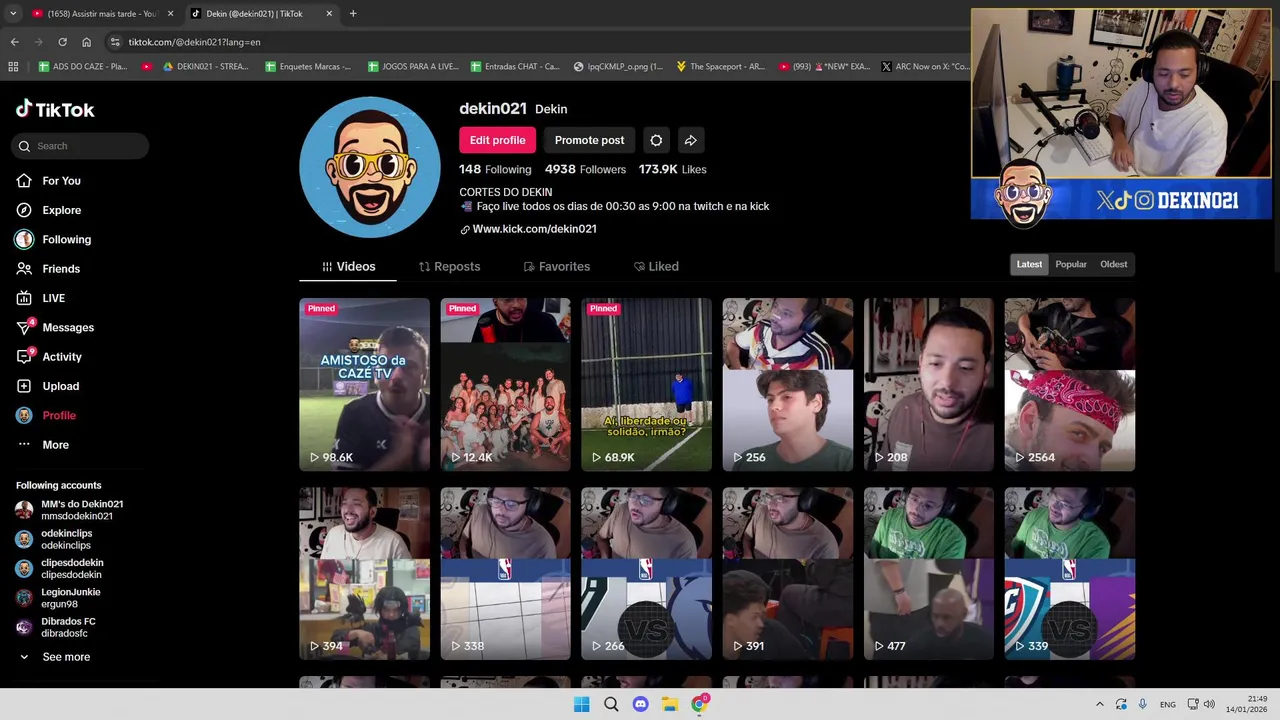Open Chrome from the taskbar

click(699, 704)
